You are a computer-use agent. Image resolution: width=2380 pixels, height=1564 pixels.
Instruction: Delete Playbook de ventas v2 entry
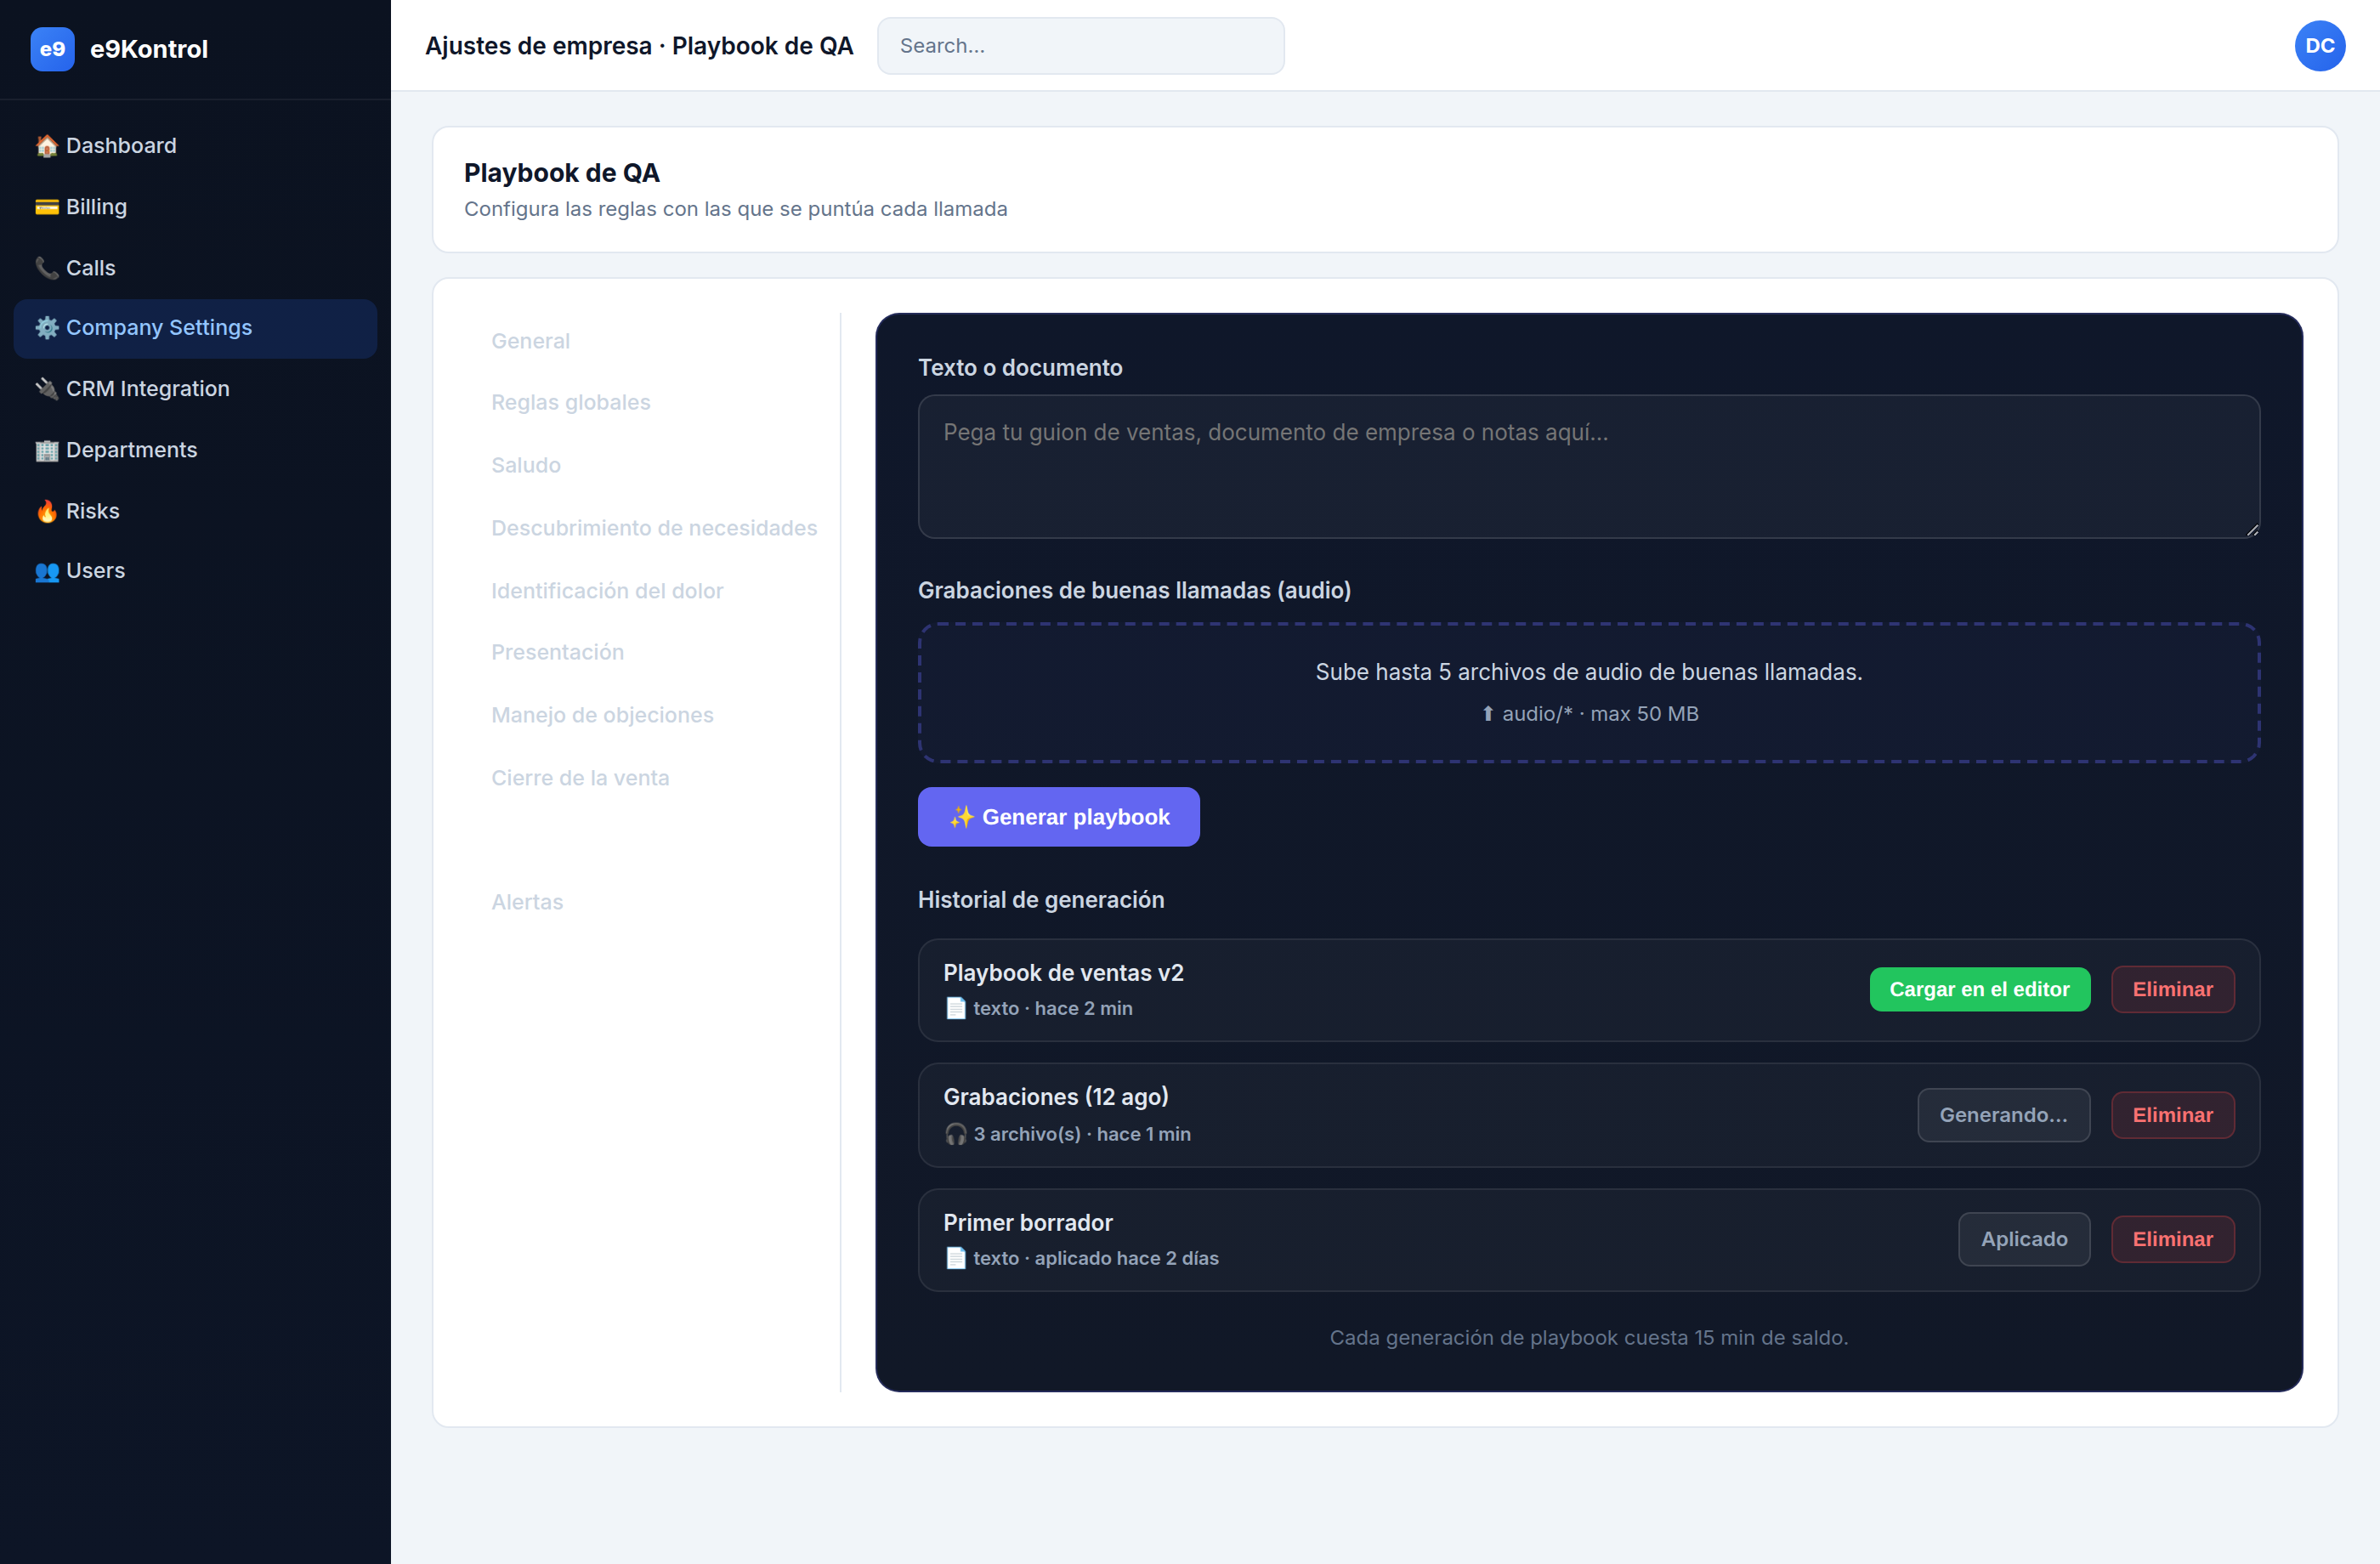point(2172,989)
